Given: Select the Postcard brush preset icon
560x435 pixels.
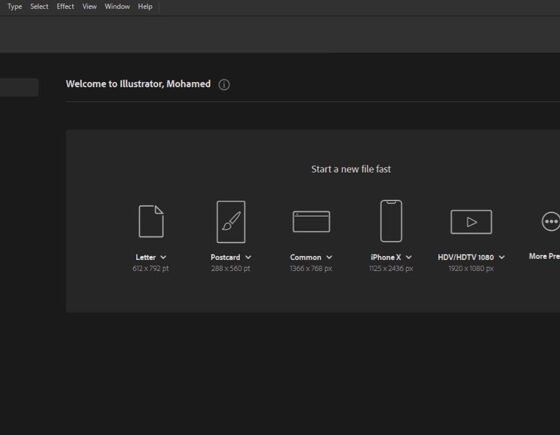Looking at the screenshot, I should pyautogui.click(x=231, y=222).
